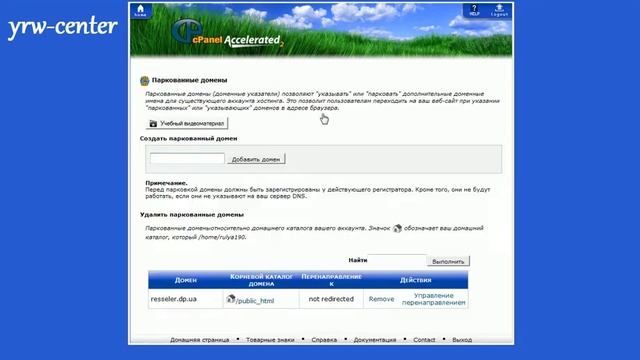Click the Contact footer link
640x360 pixels.
(424, 340)
